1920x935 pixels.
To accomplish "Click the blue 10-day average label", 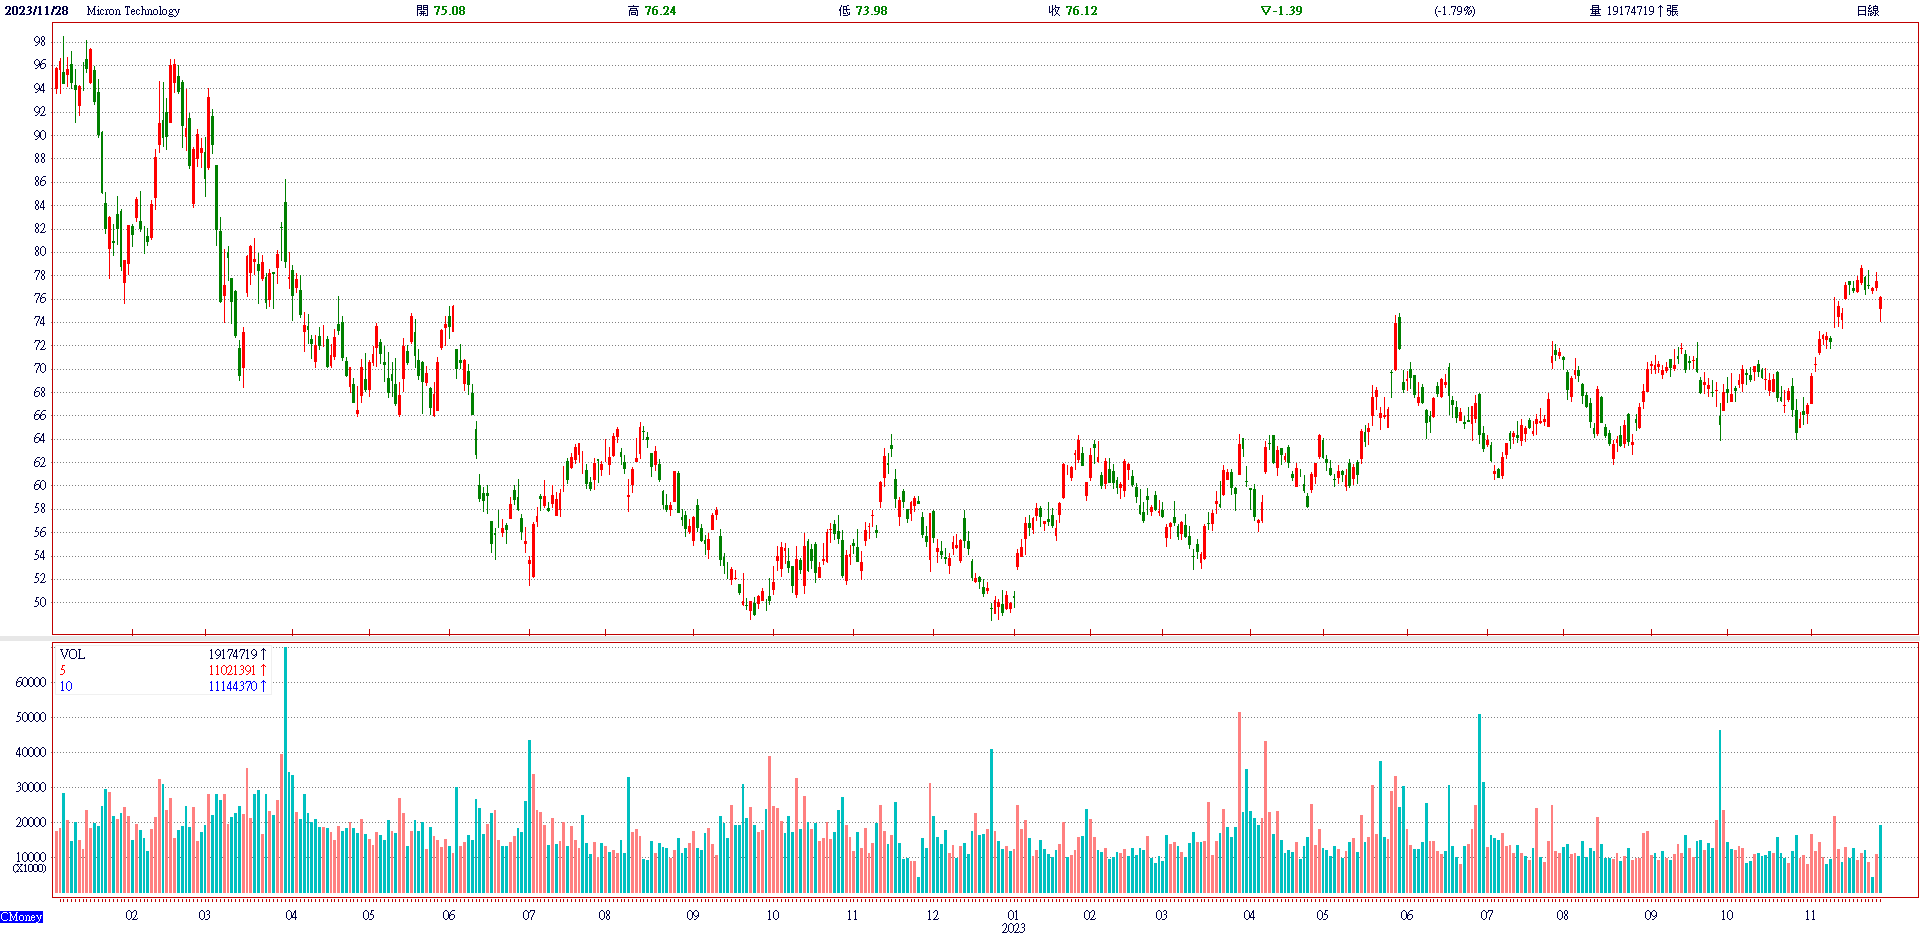I will pos(66,686).
